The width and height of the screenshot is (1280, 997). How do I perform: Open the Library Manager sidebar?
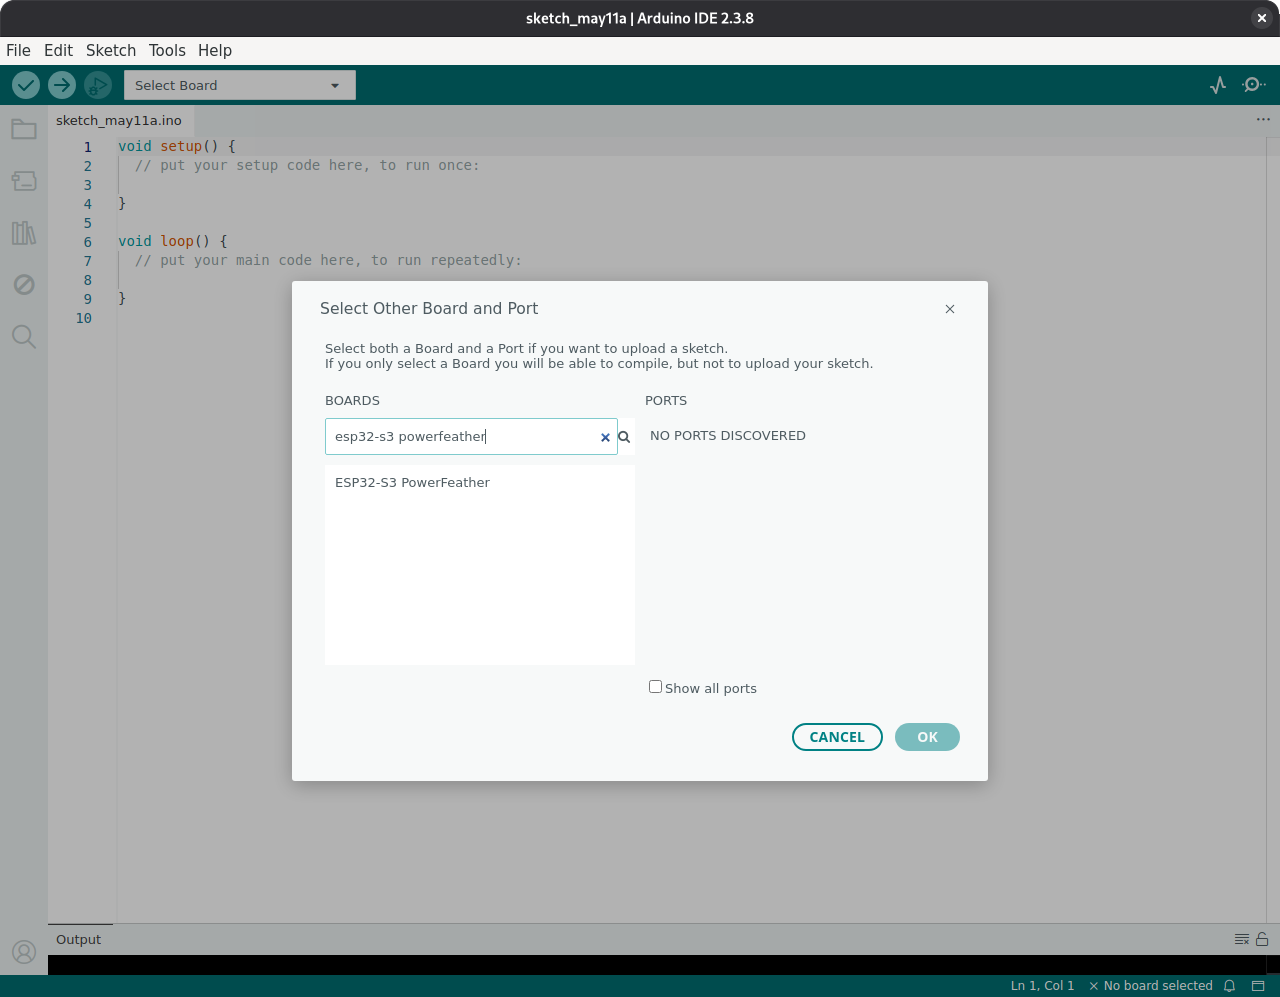[x=24, y=233]
